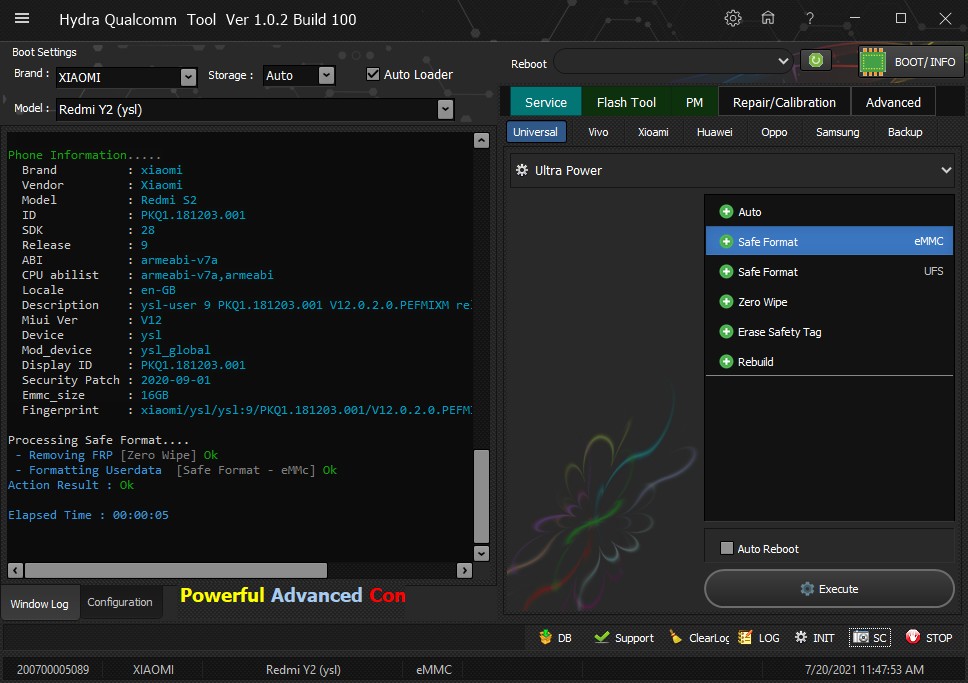Click the INIT button label

point(824,638)
